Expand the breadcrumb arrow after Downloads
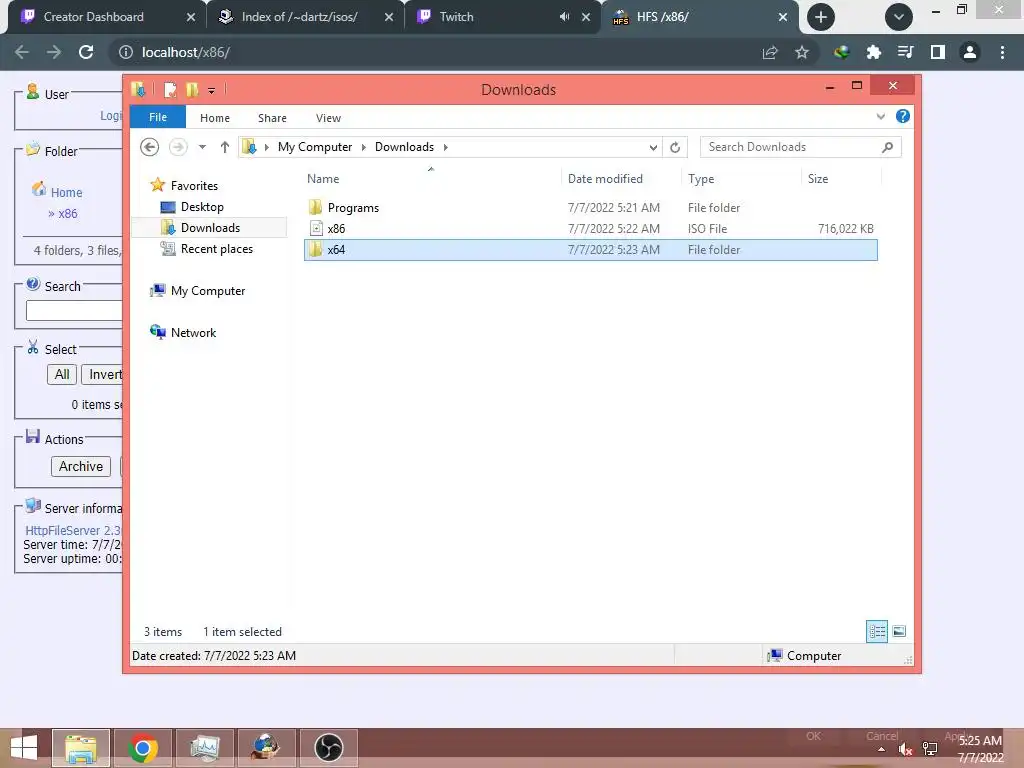 tap(445, 147)
